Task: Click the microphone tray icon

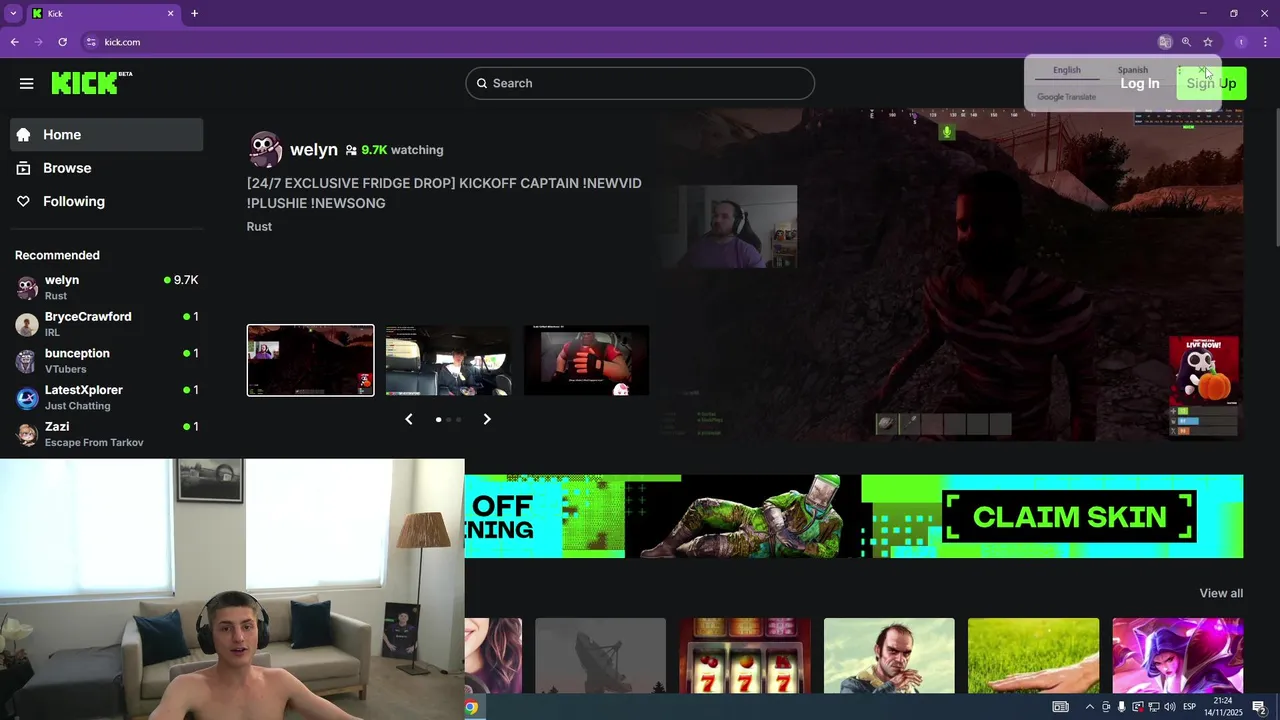Action: [1121, 707]
